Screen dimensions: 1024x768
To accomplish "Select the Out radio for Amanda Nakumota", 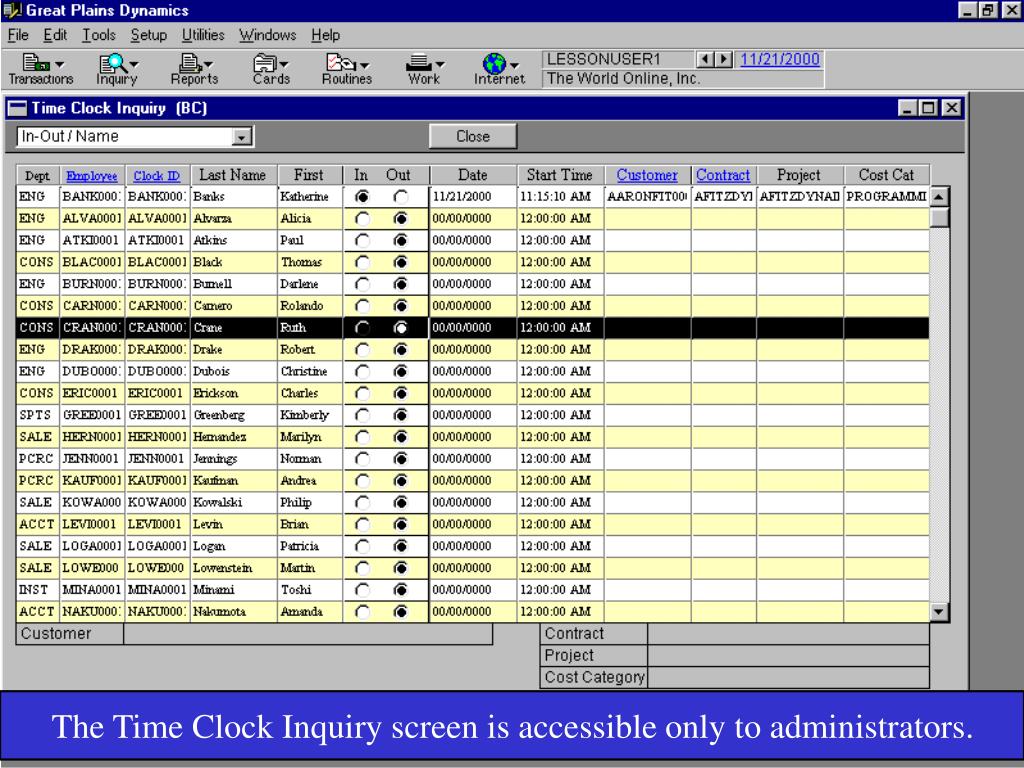I will 400,612.
